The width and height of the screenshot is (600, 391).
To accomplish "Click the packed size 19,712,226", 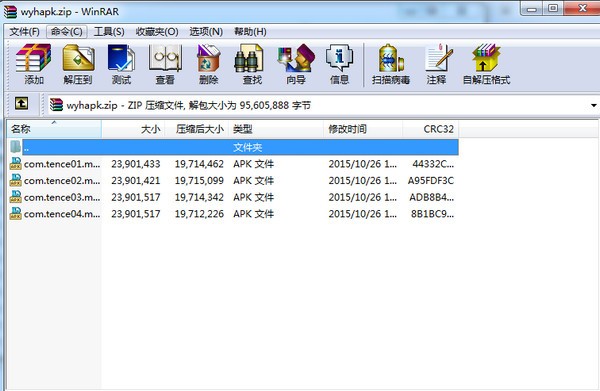I will tap(199, 214).
